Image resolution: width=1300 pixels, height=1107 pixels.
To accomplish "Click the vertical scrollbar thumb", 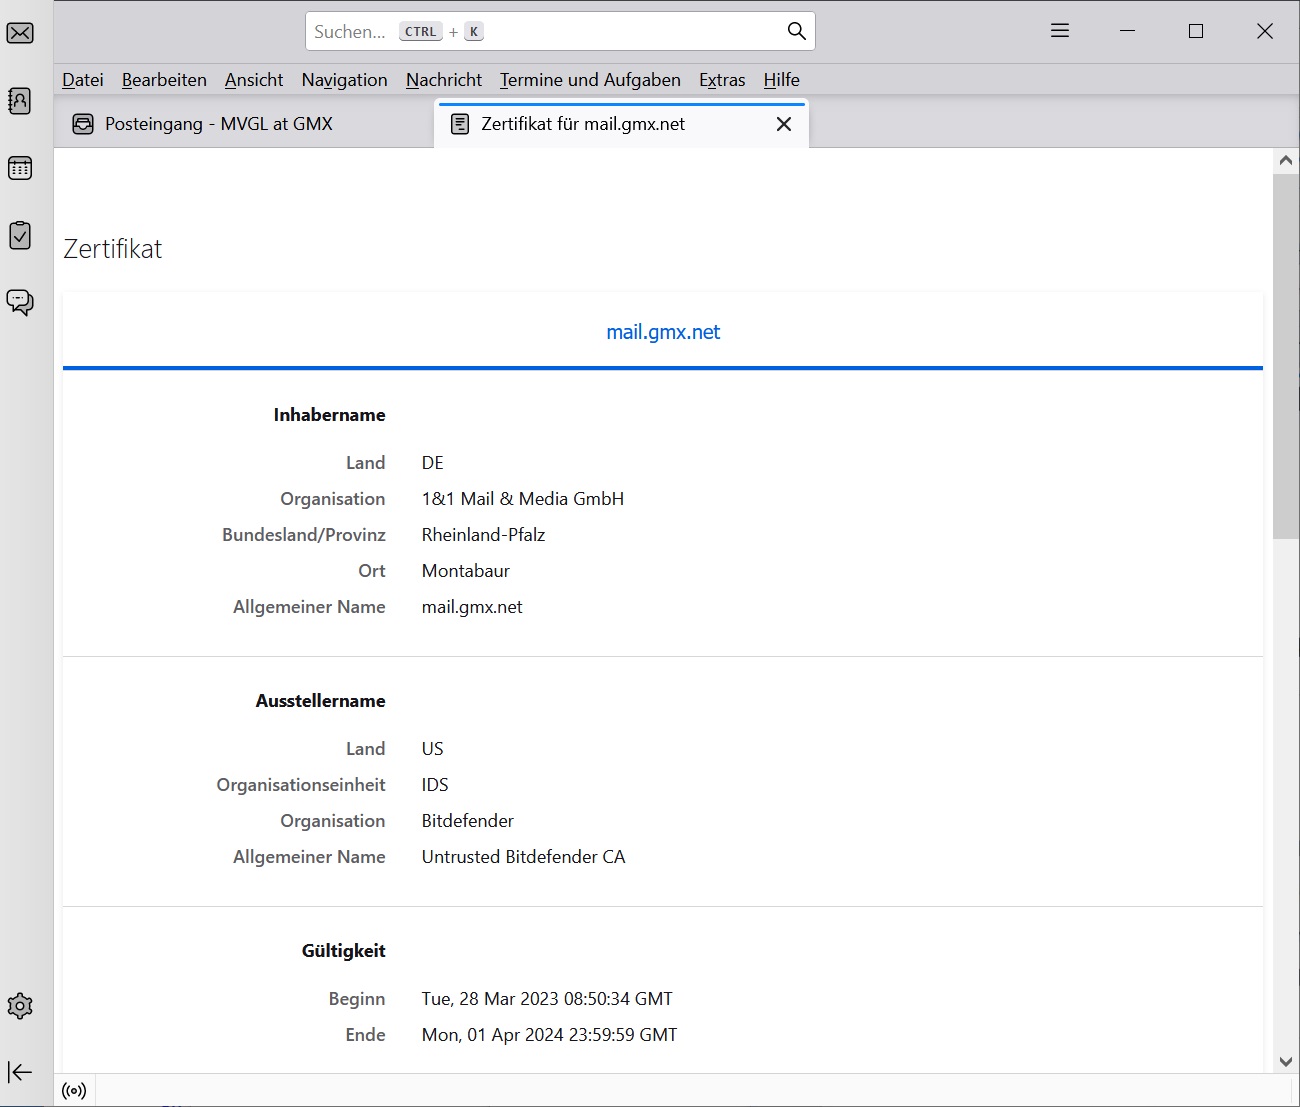I will (1286, 356).
